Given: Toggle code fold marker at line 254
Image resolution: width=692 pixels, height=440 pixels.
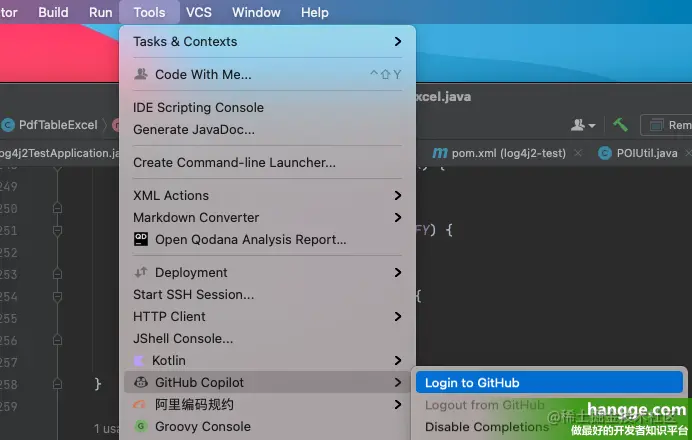Looking at the screenshot, I should tap(57, 297).
